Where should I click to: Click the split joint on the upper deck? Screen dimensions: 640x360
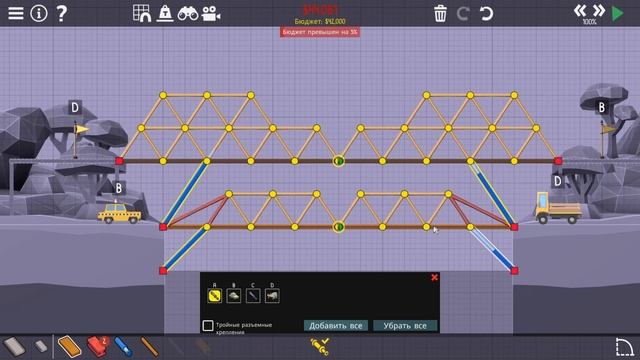[x=338, y=161]
